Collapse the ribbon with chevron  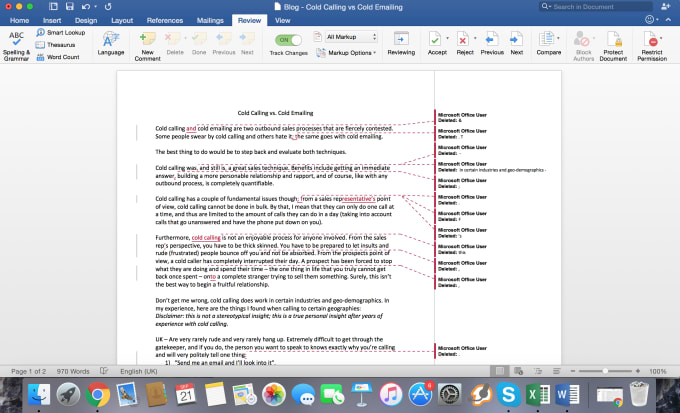click(669, 20)
